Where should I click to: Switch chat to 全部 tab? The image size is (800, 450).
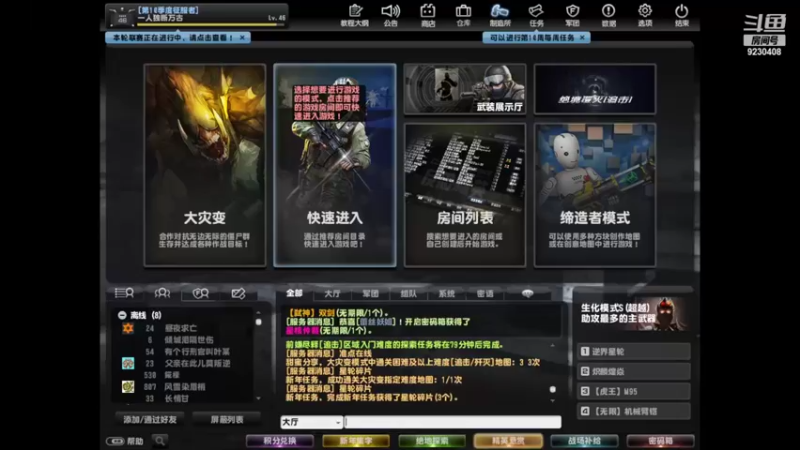tap(294, 293)
